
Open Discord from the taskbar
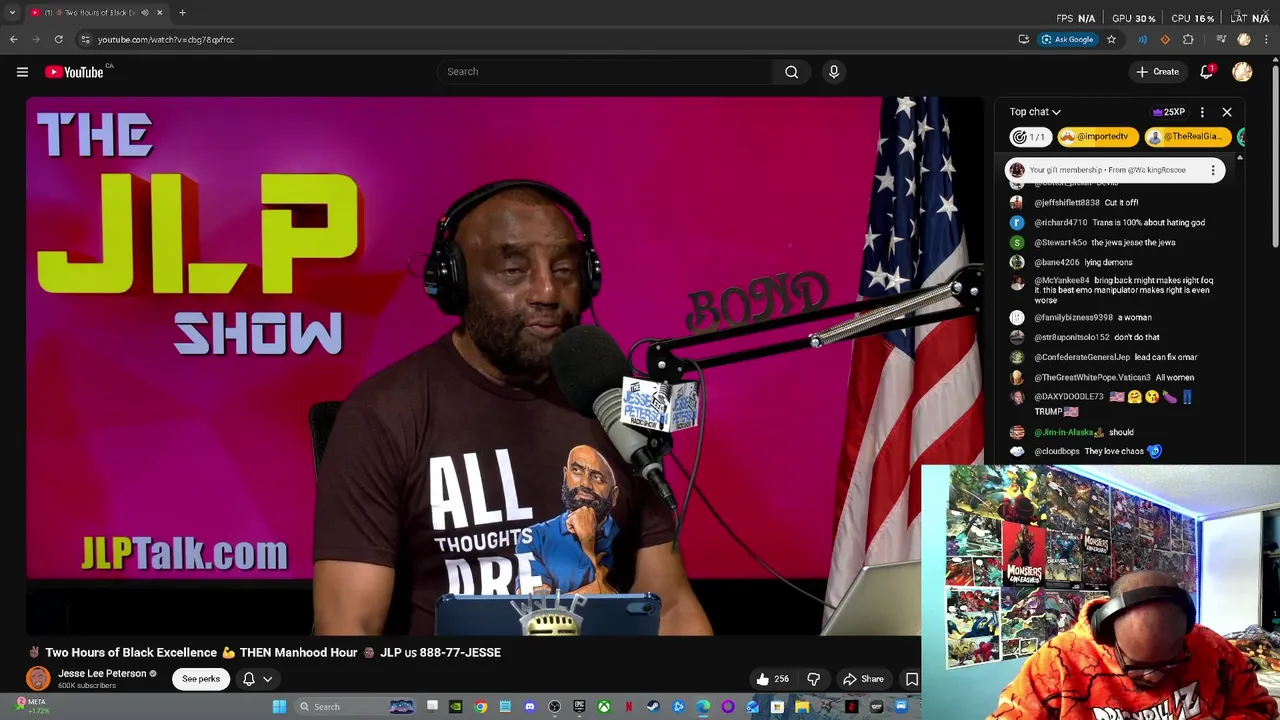coord(530,707)
